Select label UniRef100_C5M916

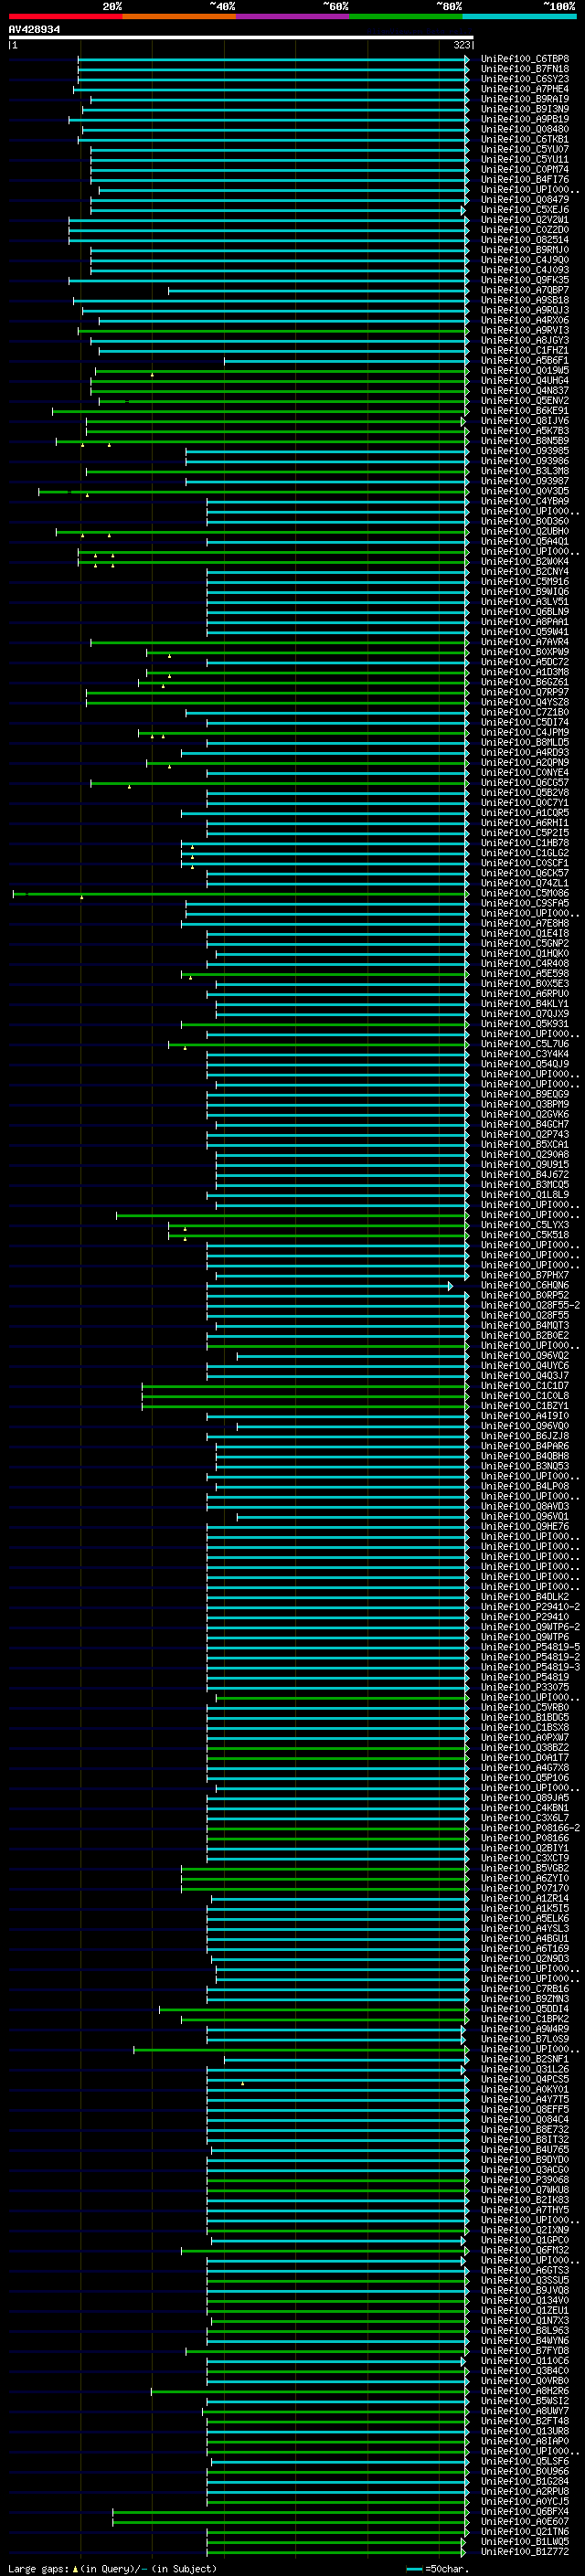(525, 582)
